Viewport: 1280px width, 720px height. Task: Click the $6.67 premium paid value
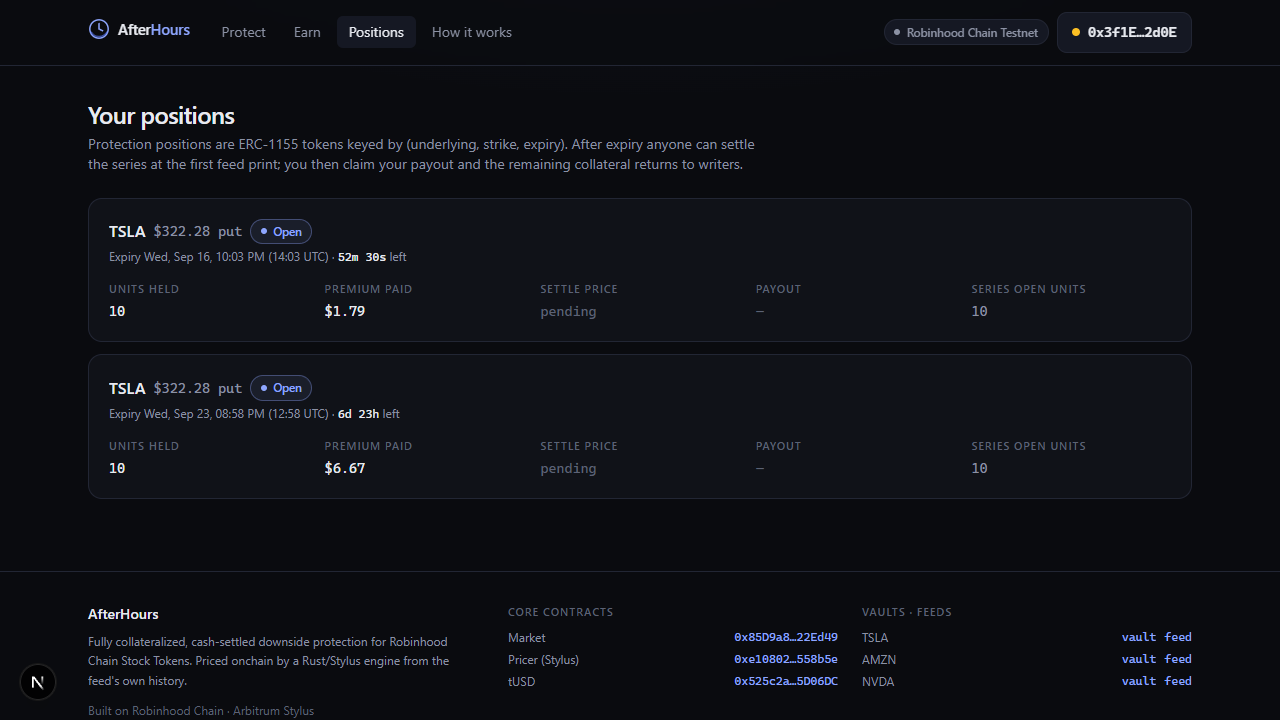click(345, 468)
